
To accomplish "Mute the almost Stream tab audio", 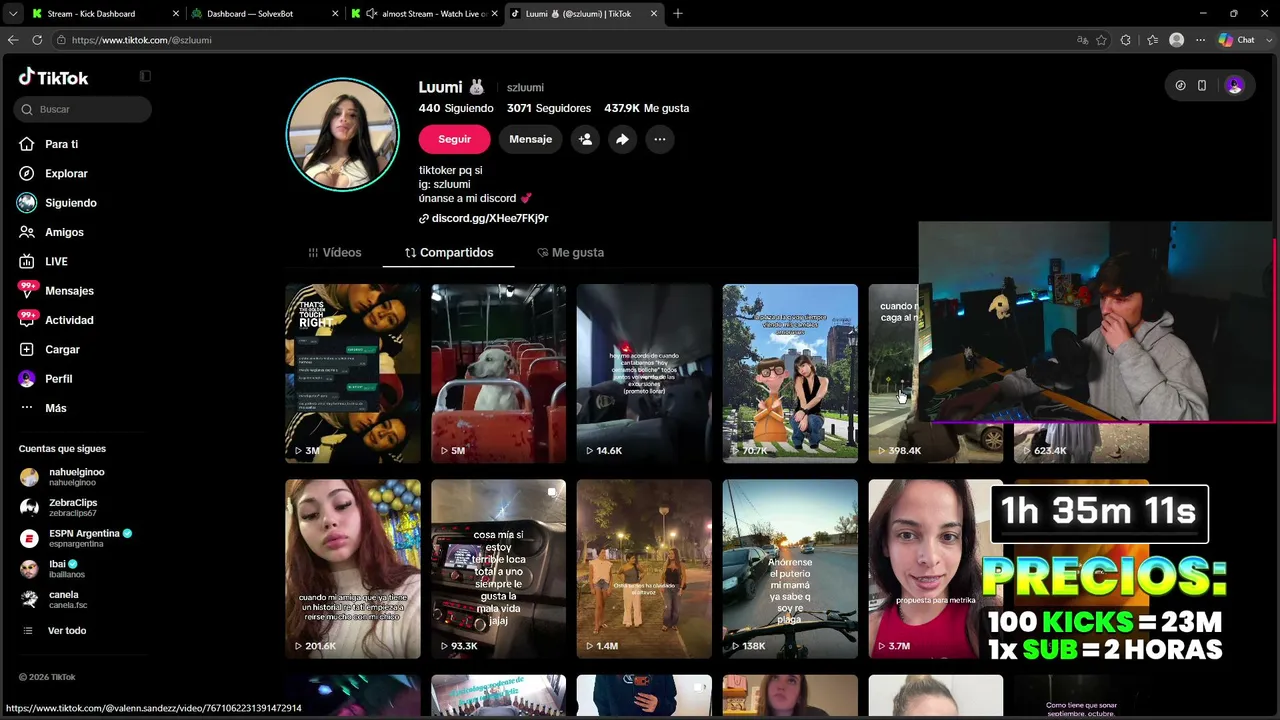I will pos(372,14).
